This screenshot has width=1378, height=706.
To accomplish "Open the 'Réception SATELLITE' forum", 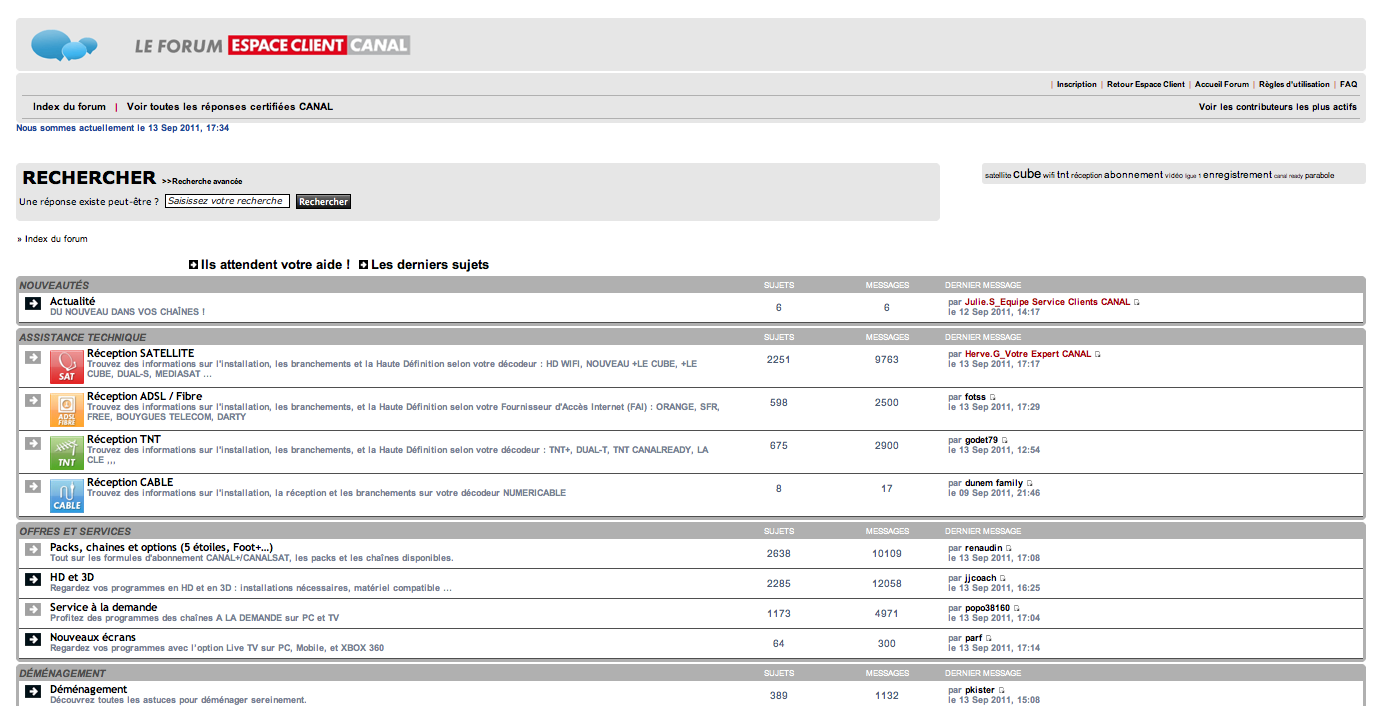I will point(140,353).
